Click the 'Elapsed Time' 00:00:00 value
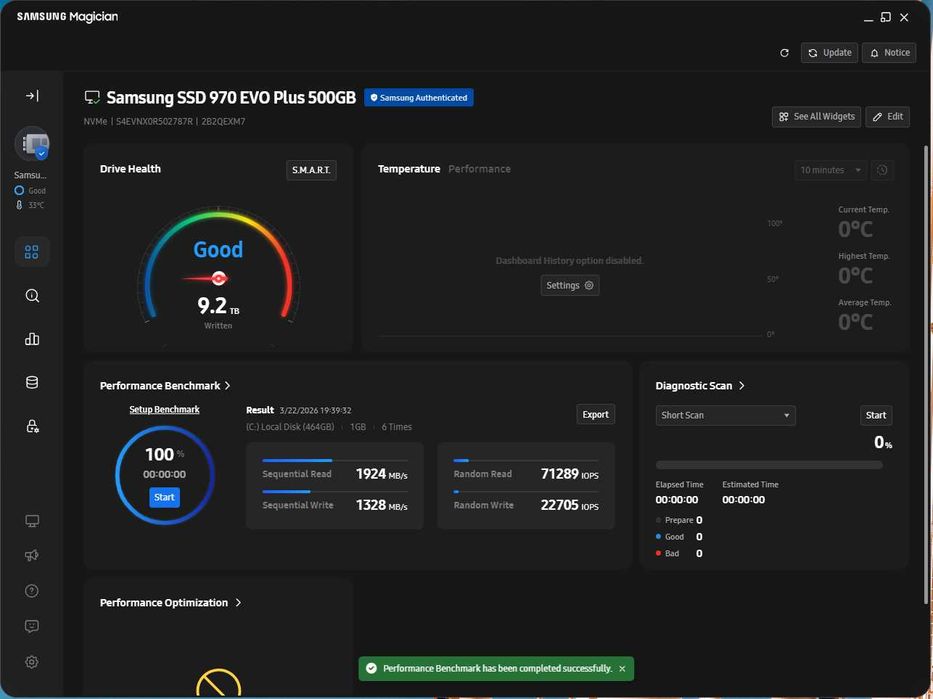 pos(677,500)
